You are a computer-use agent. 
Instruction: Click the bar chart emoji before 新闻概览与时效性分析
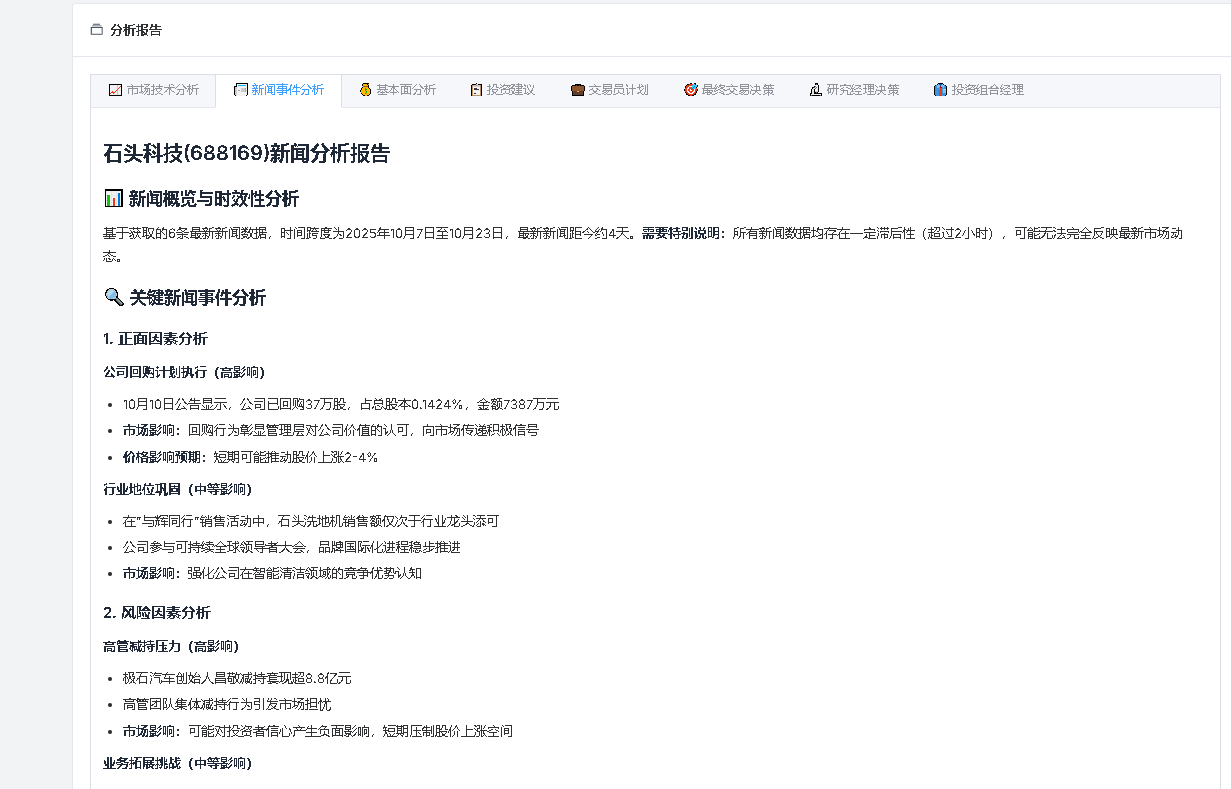(x=113, y=198)
